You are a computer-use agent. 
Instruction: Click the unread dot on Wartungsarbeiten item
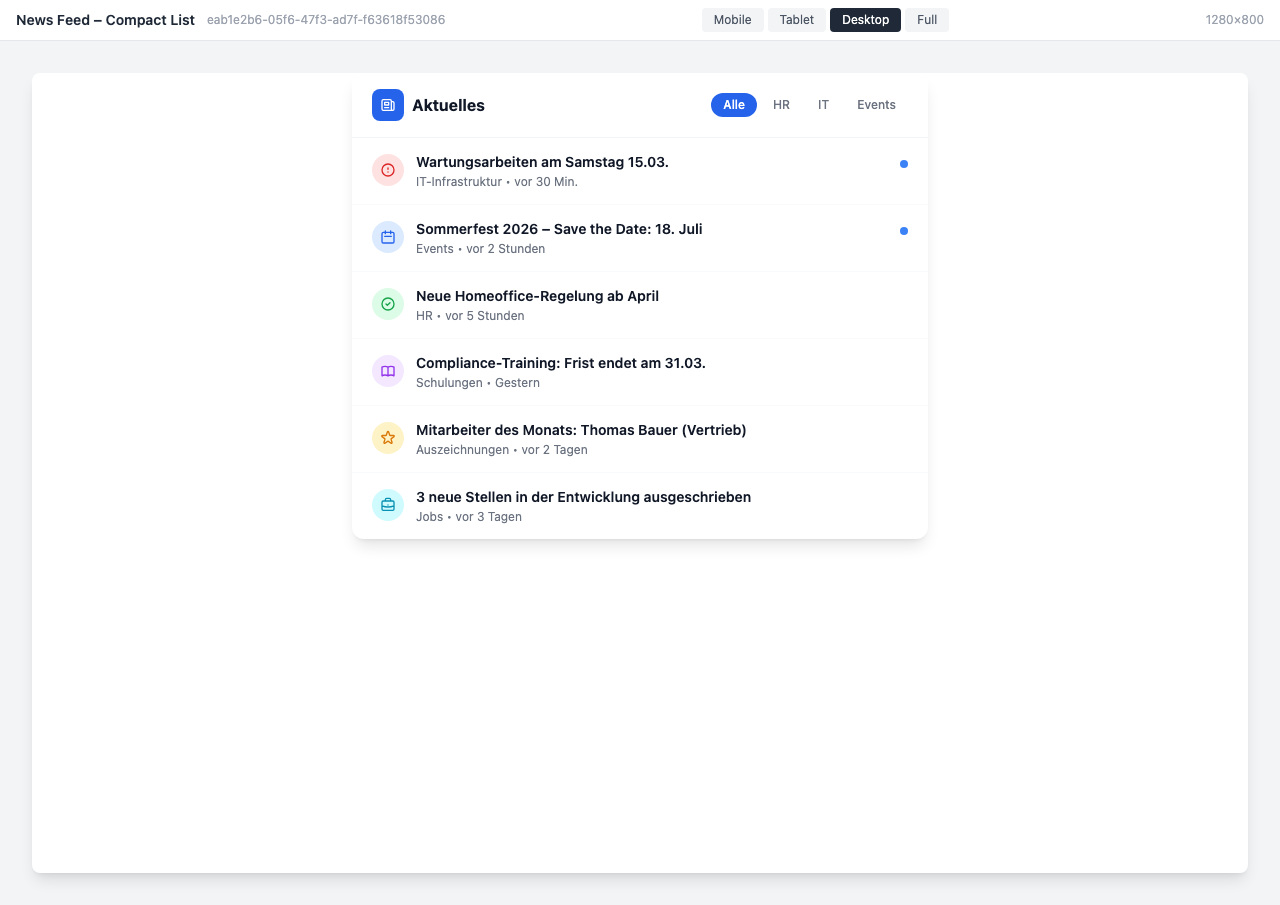[904, 163]
